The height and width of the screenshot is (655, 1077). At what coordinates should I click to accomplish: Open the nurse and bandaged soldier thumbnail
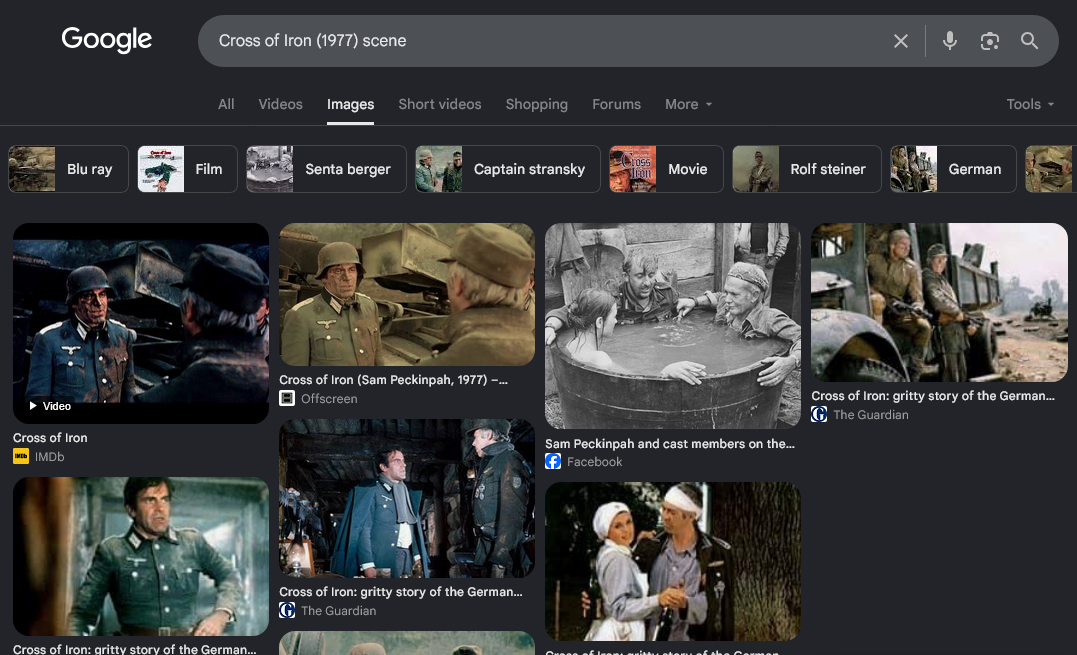pyautogui.click(x=672, y=562)
